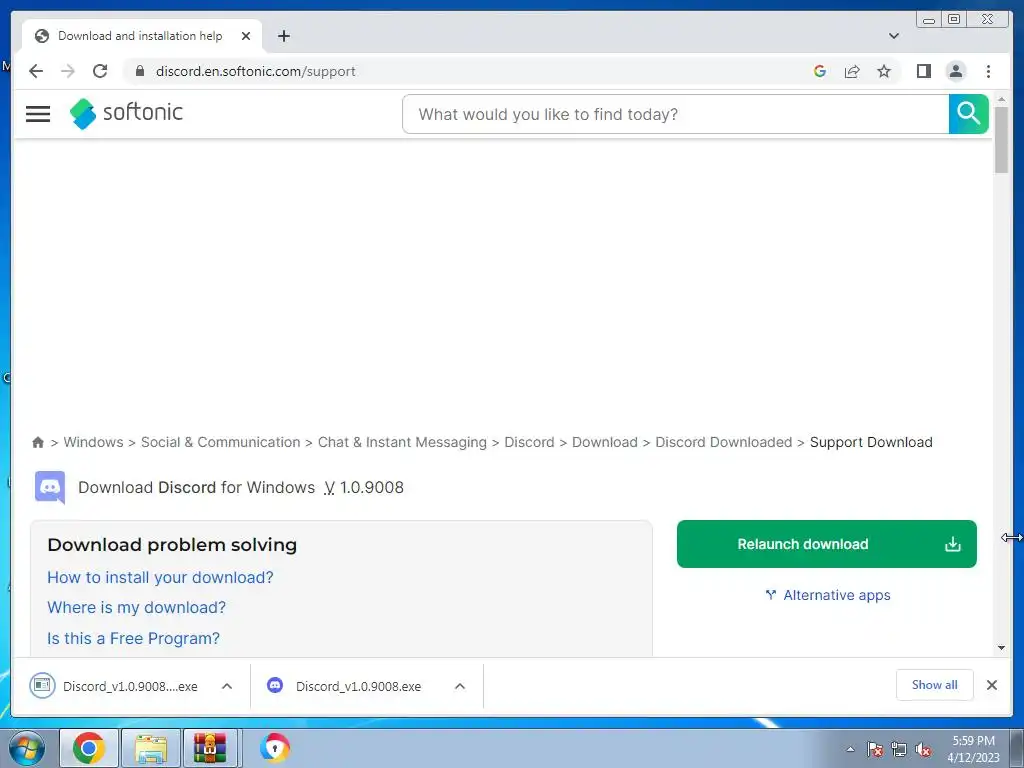Open Is this a Free Program? link
Image resolution: width=1024 pixels, height=768 pixels.
(x=133, y=638)
